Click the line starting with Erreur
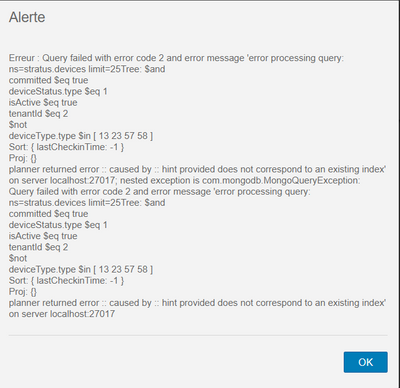This screenshot has height=388, width=400. pyautogui.click(x=176, y=58)
